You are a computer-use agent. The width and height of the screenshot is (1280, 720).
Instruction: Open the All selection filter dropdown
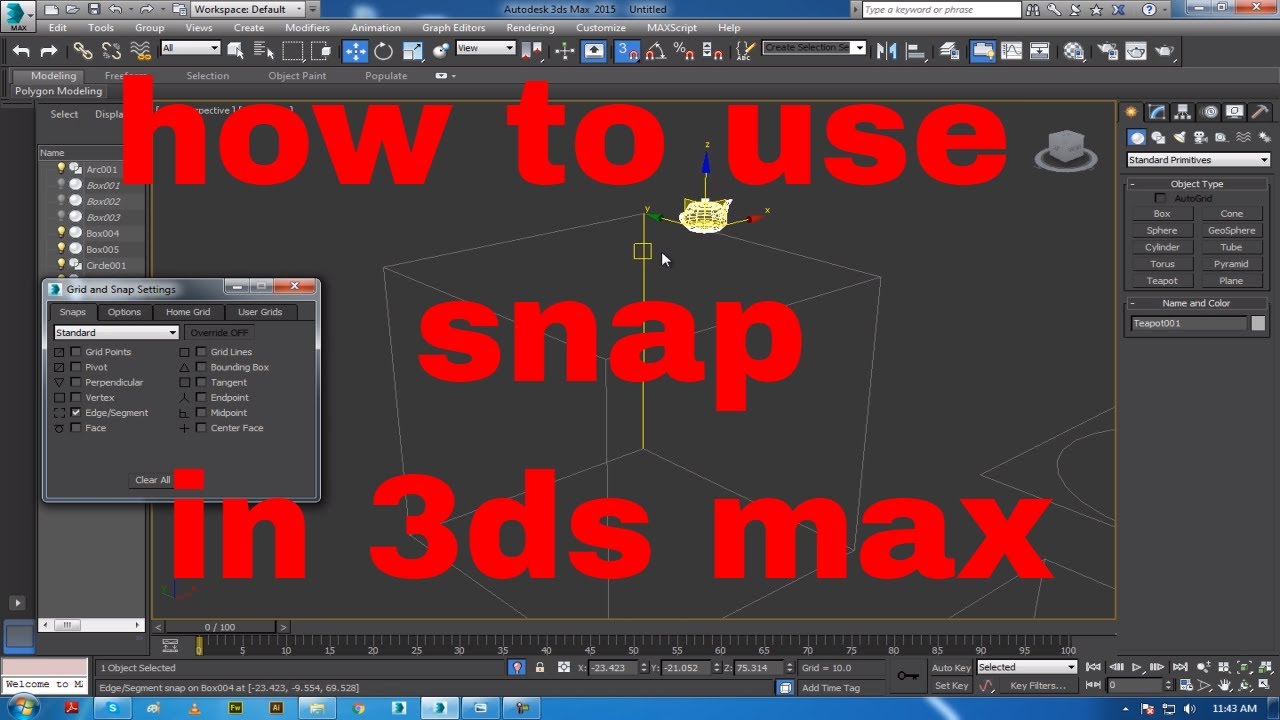[190, 48]
